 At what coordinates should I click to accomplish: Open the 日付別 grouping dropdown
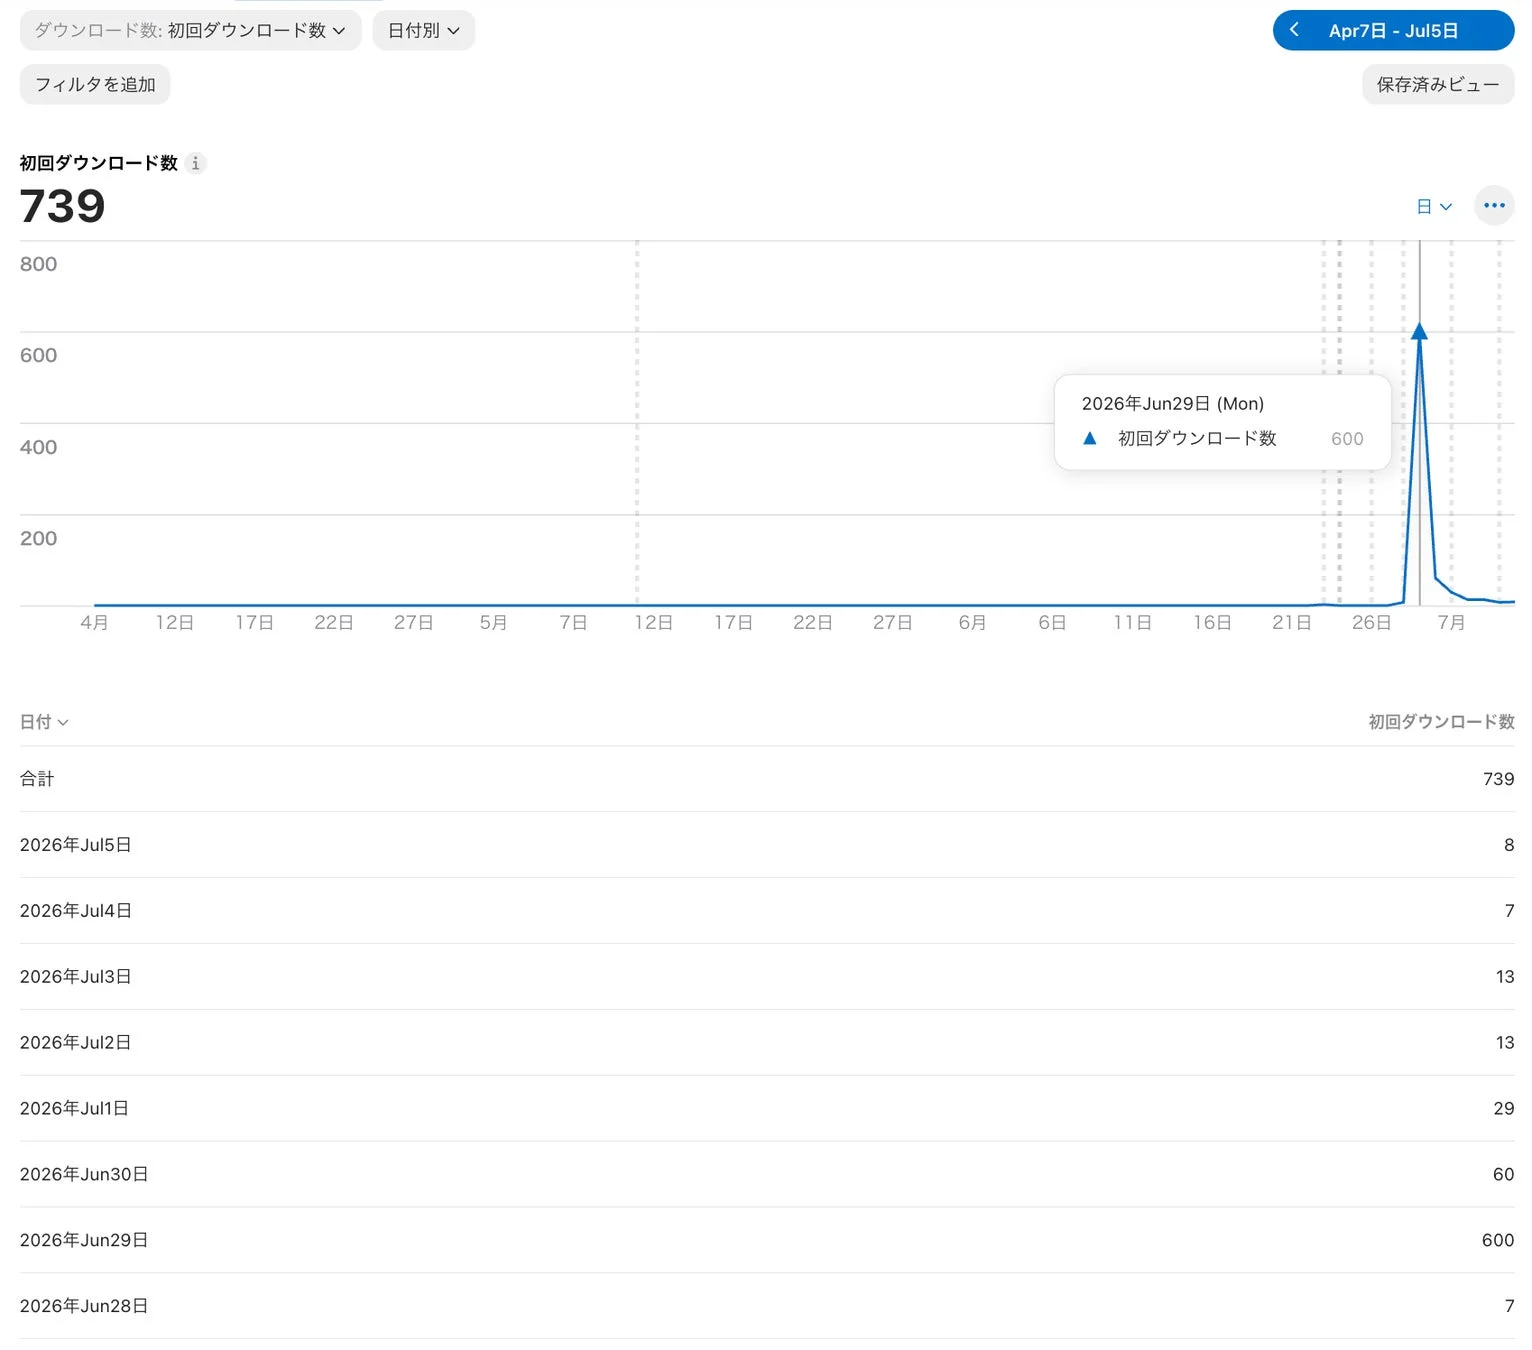[423, 31]
